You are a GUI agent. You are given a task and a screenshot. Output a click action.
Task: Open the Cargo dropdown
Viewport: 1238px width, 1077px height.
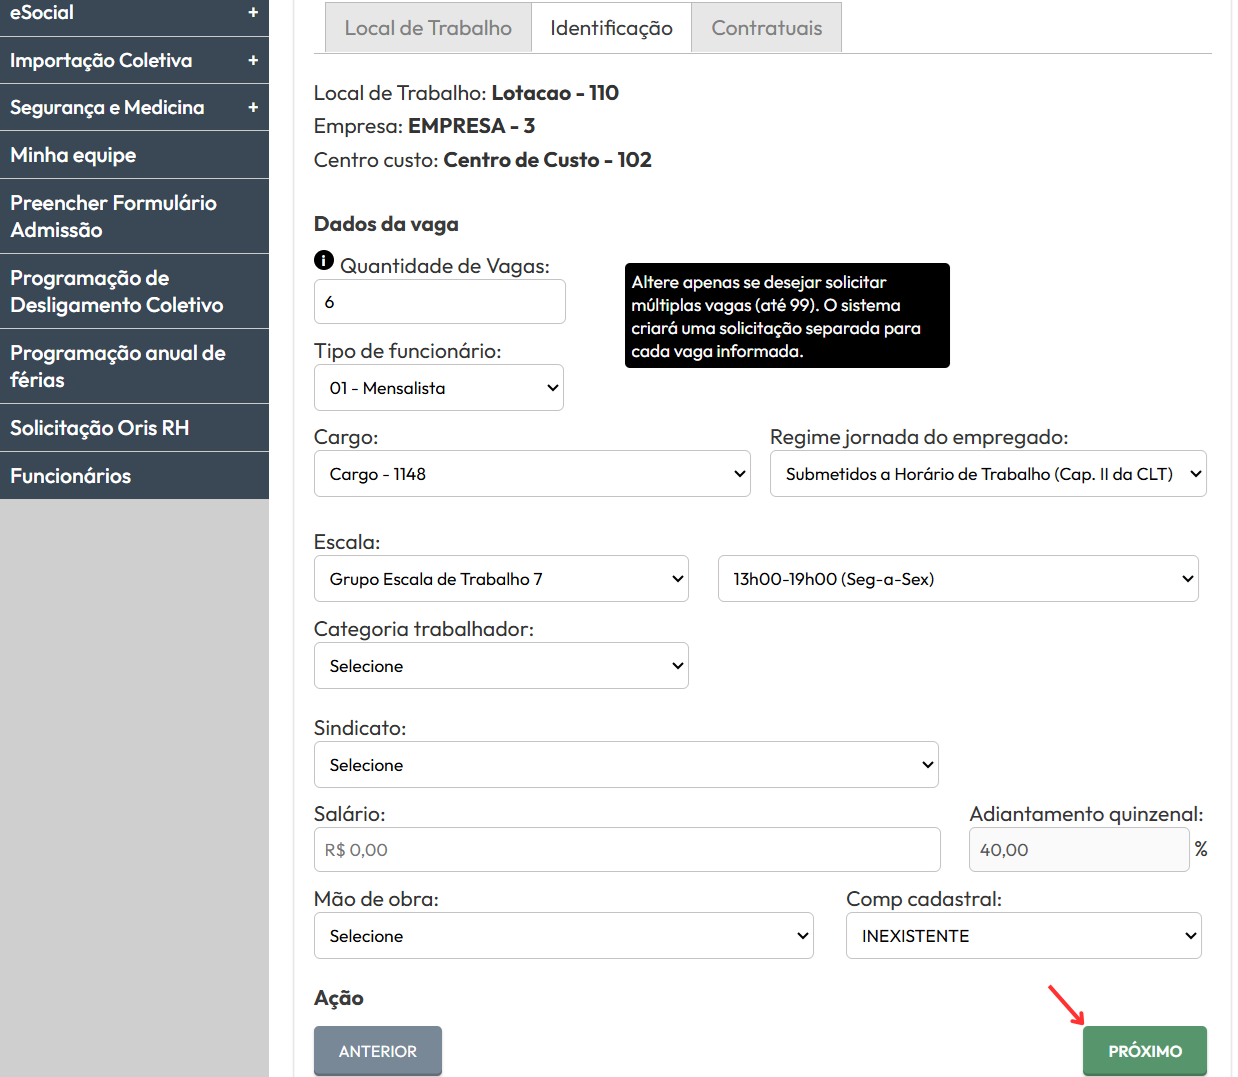tap(532, 474)
